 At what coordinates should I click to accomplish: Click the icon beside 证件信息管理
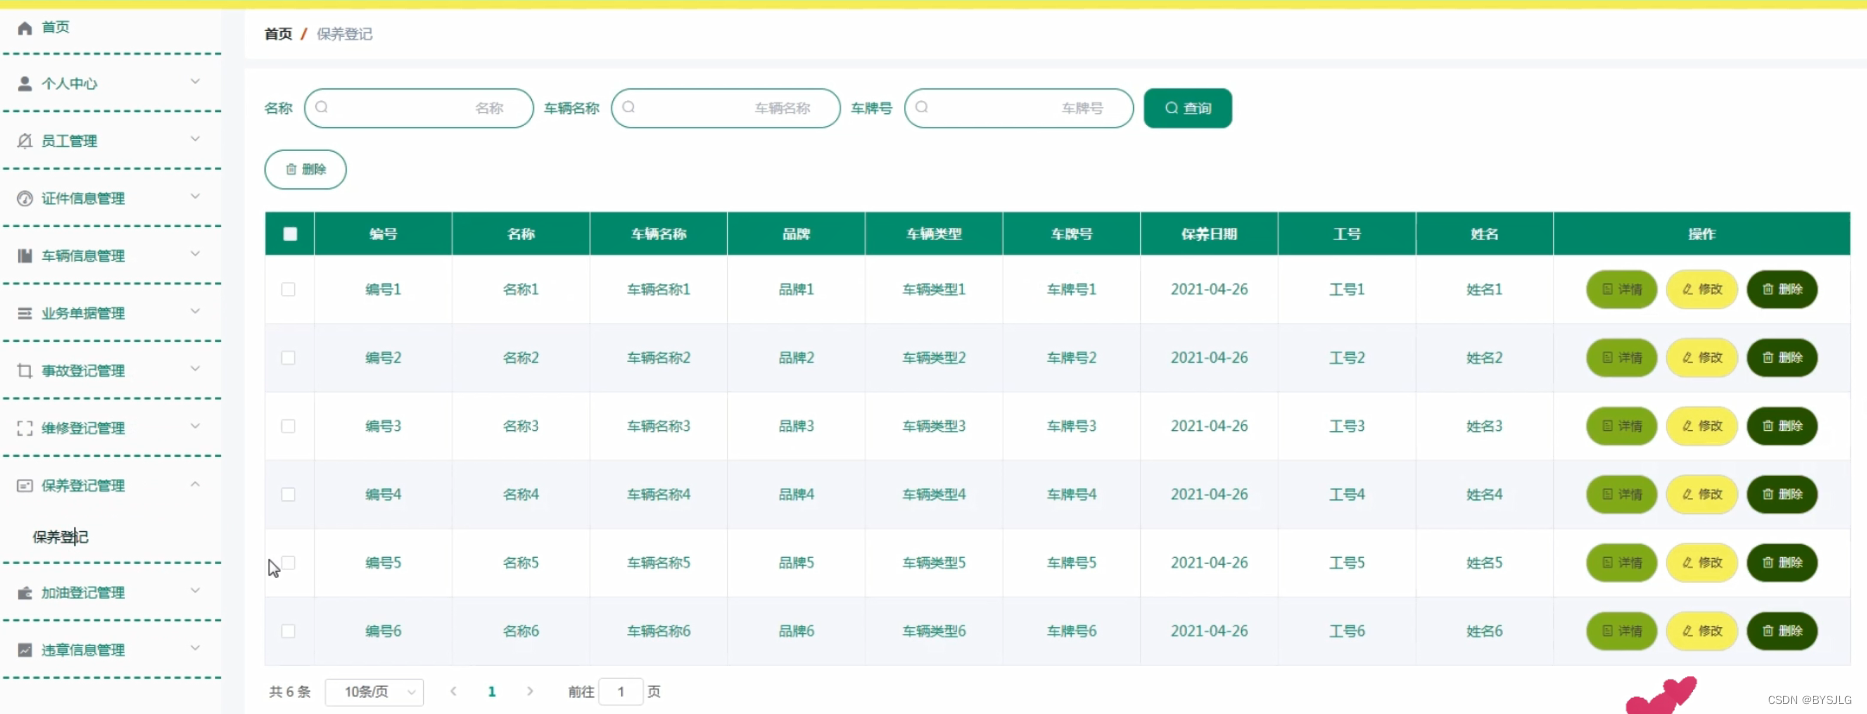[x=25, y=199]
